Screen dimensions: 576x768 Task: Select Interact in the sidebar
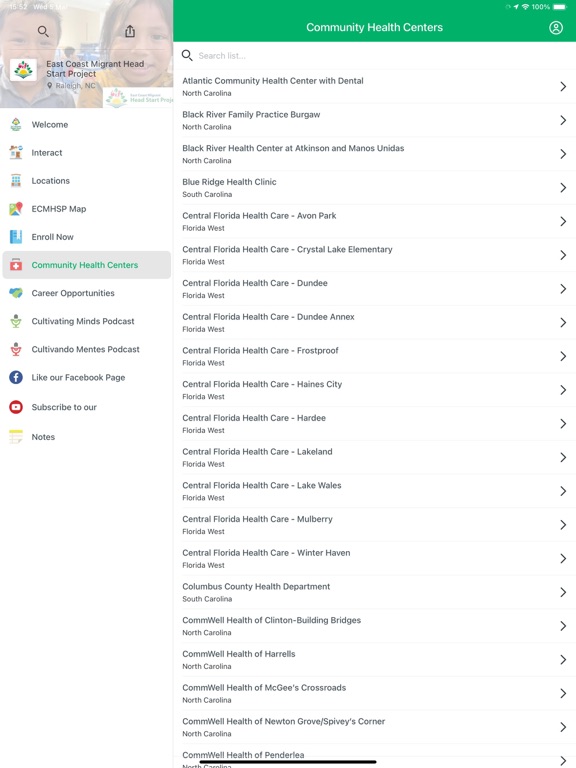[87, 152]
